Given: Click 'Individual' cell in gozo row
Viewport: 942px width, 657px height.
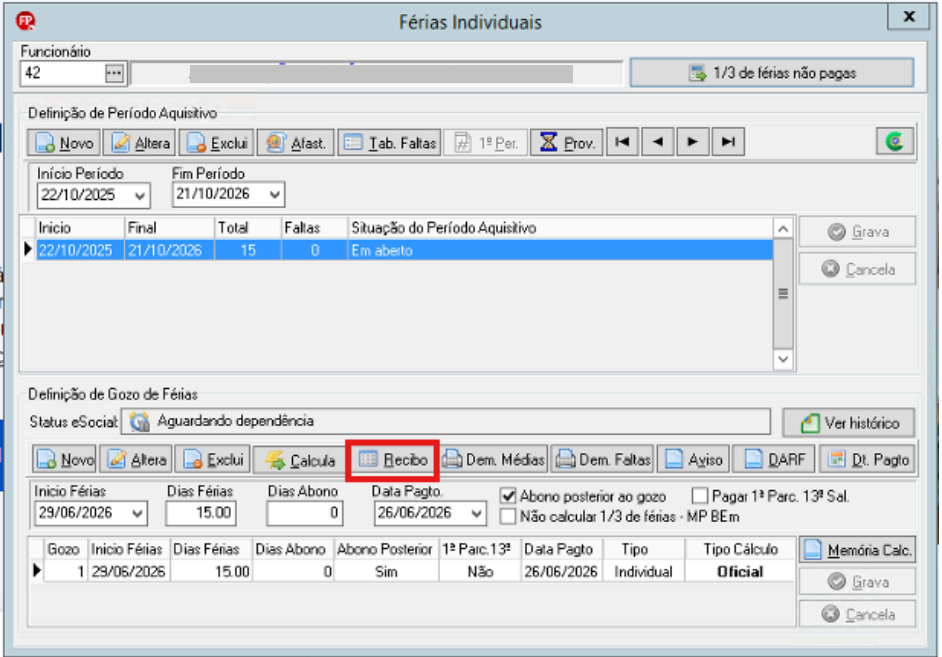Looking at the screenshot, I should click(x=643, y=572).
